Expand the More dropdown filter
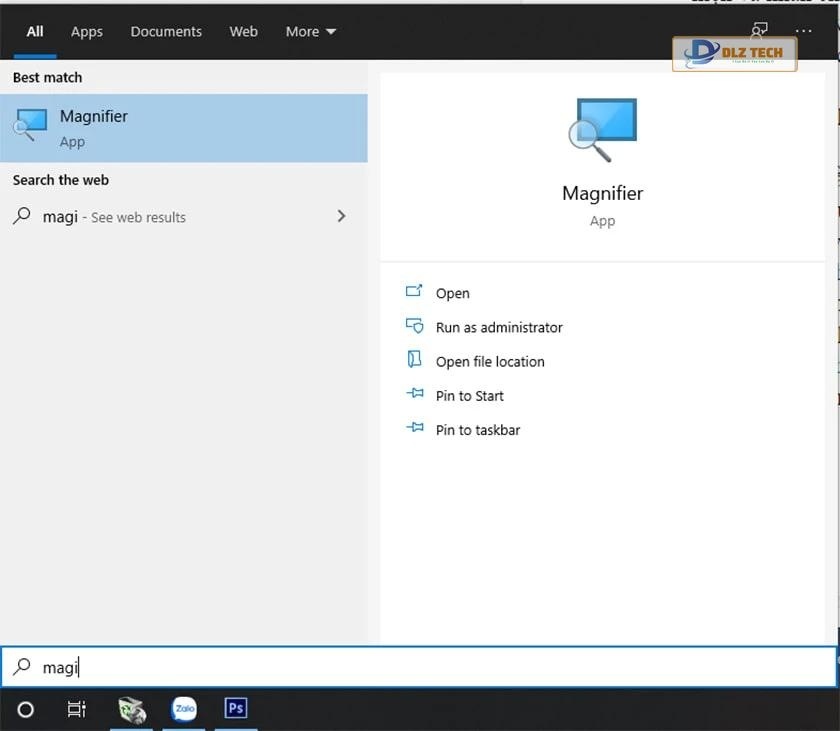 click(310, 31)
